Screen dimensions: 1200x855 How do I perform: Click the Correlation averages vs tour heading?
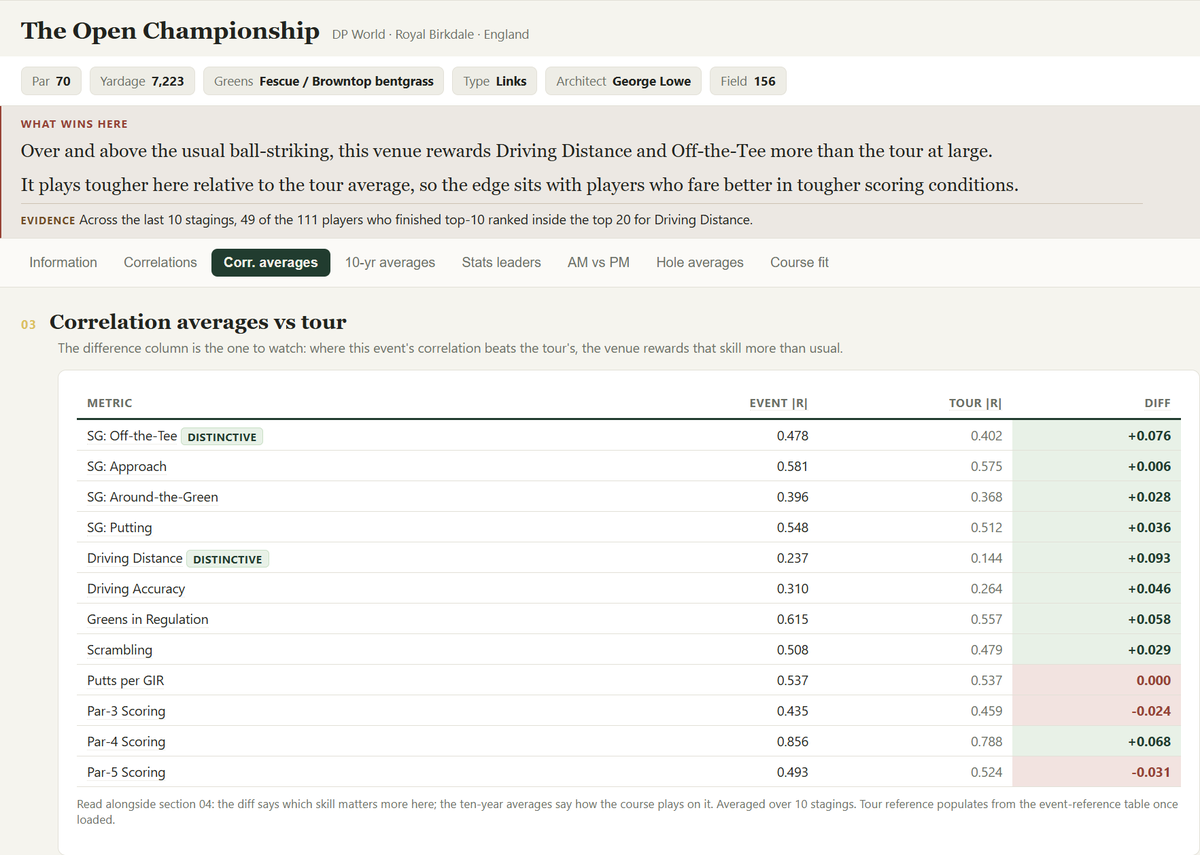(198, 322)
